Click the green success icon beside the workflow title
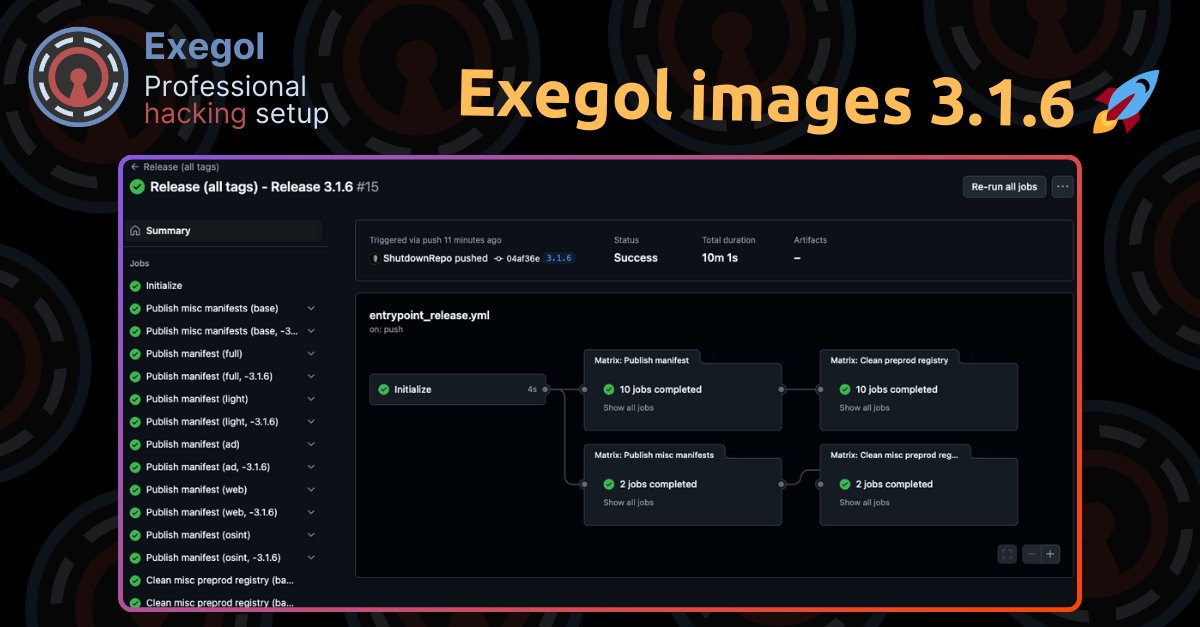Image resolution: width=1200 pixels, height=627 pixels. click(x=137, y=187)
